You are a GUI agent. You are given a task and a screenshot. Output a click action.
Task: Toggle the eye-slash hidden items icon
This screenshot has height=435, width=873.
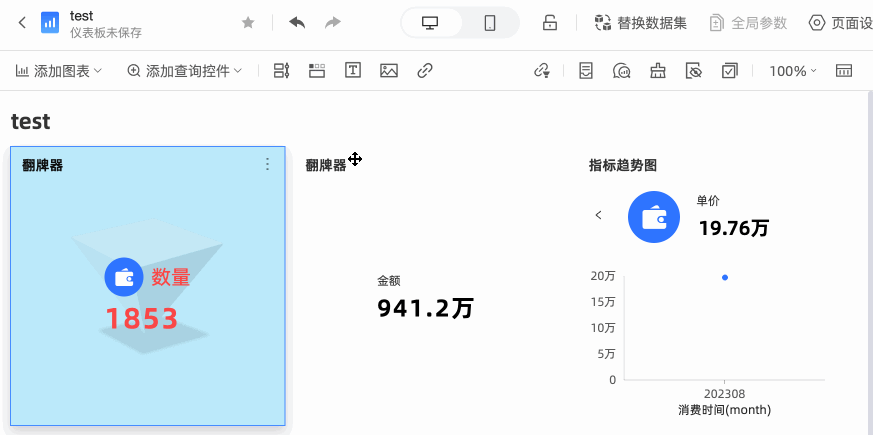(x=694, y=71)
